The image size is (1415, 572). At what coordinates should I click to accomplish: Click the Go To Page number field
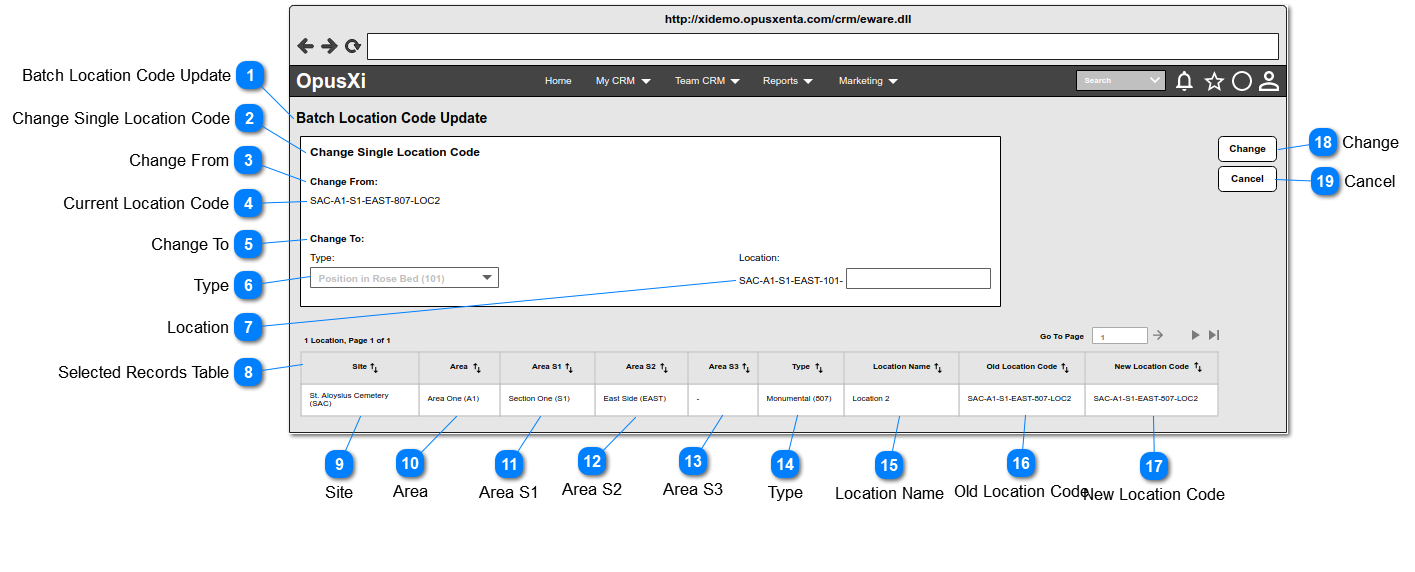1120,336
